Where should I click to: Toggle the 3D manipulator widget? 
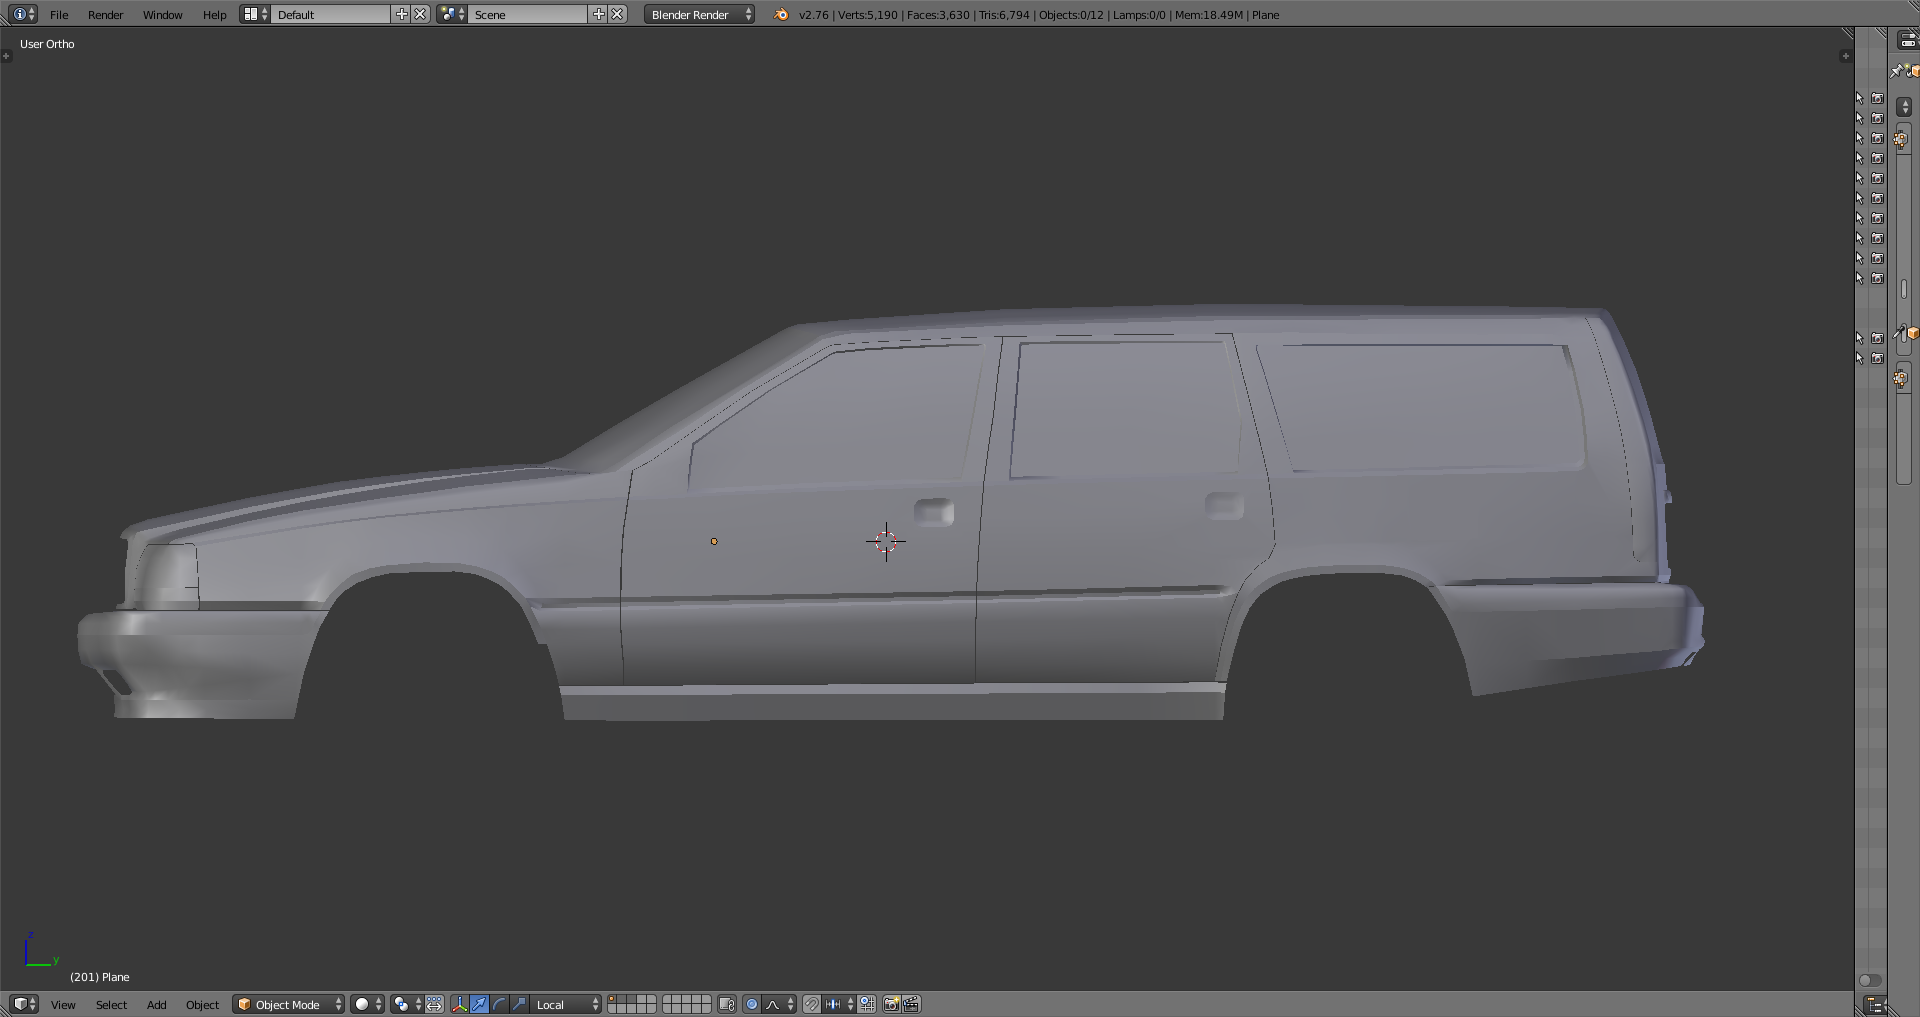460,1004
